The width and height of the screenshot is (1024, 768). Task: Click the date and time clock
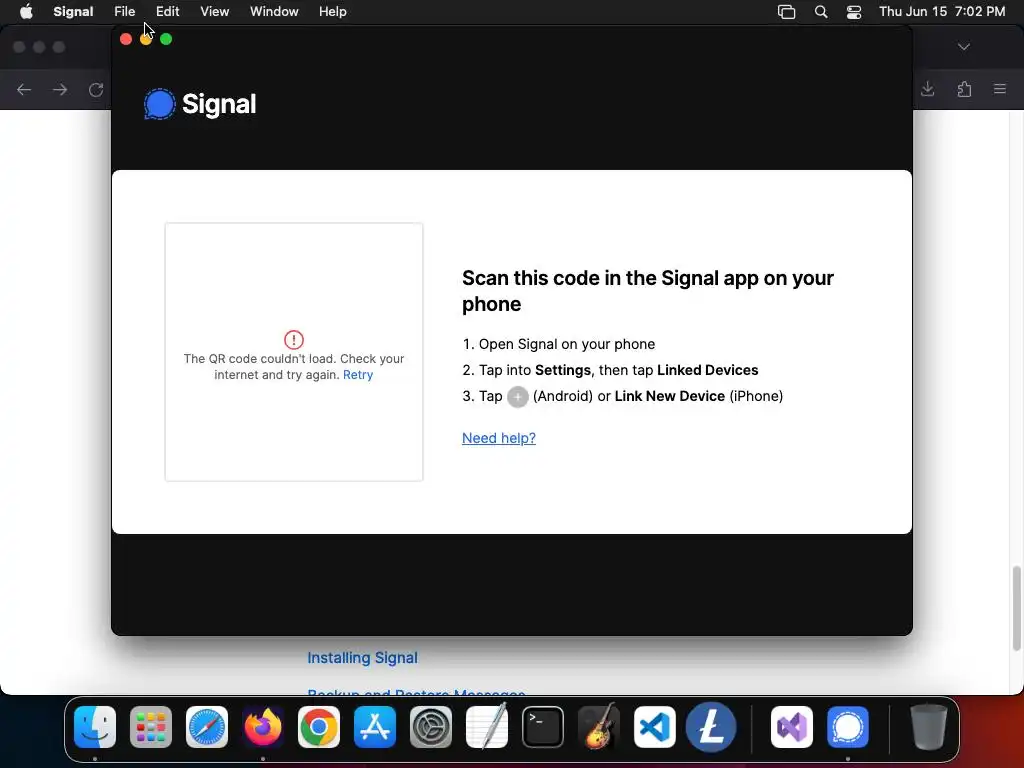pyautogui.click(x=942, y=12)
